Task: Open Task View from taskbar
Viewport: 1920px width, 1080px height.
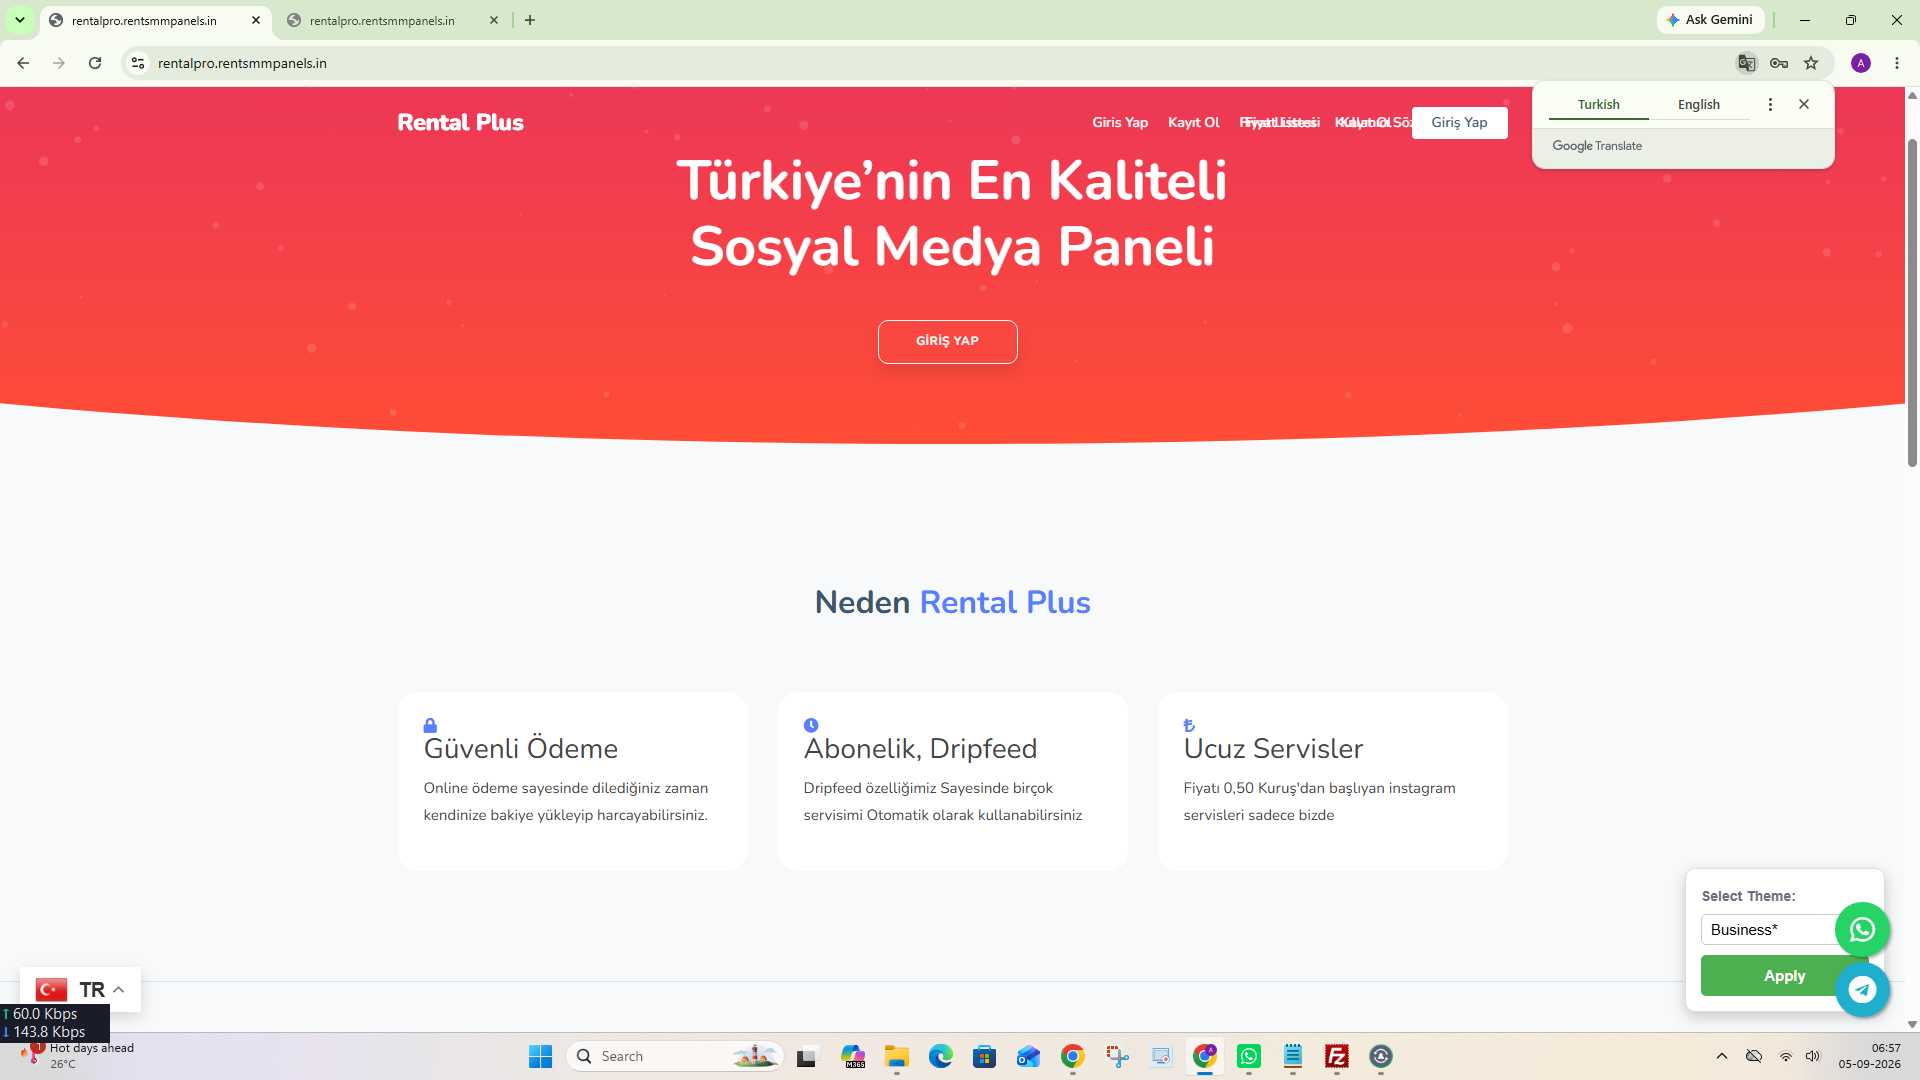Action: 807,1056
